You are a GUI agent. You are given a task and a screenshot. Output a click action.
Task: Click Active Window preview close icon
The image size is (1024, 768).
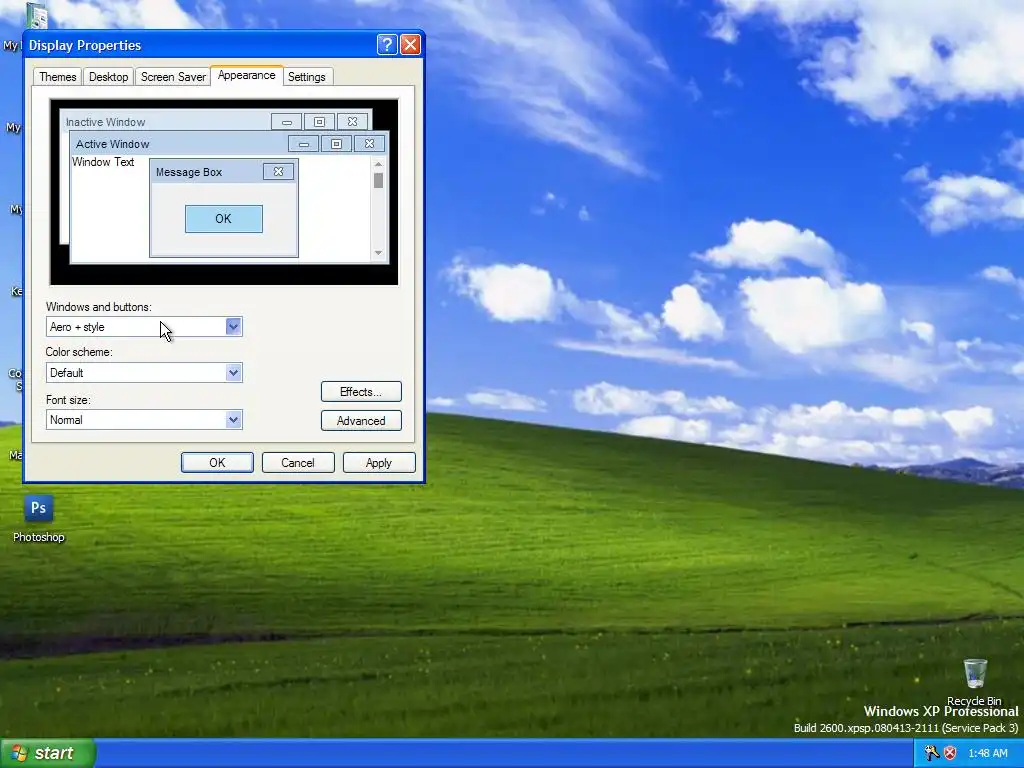(369, 144)
